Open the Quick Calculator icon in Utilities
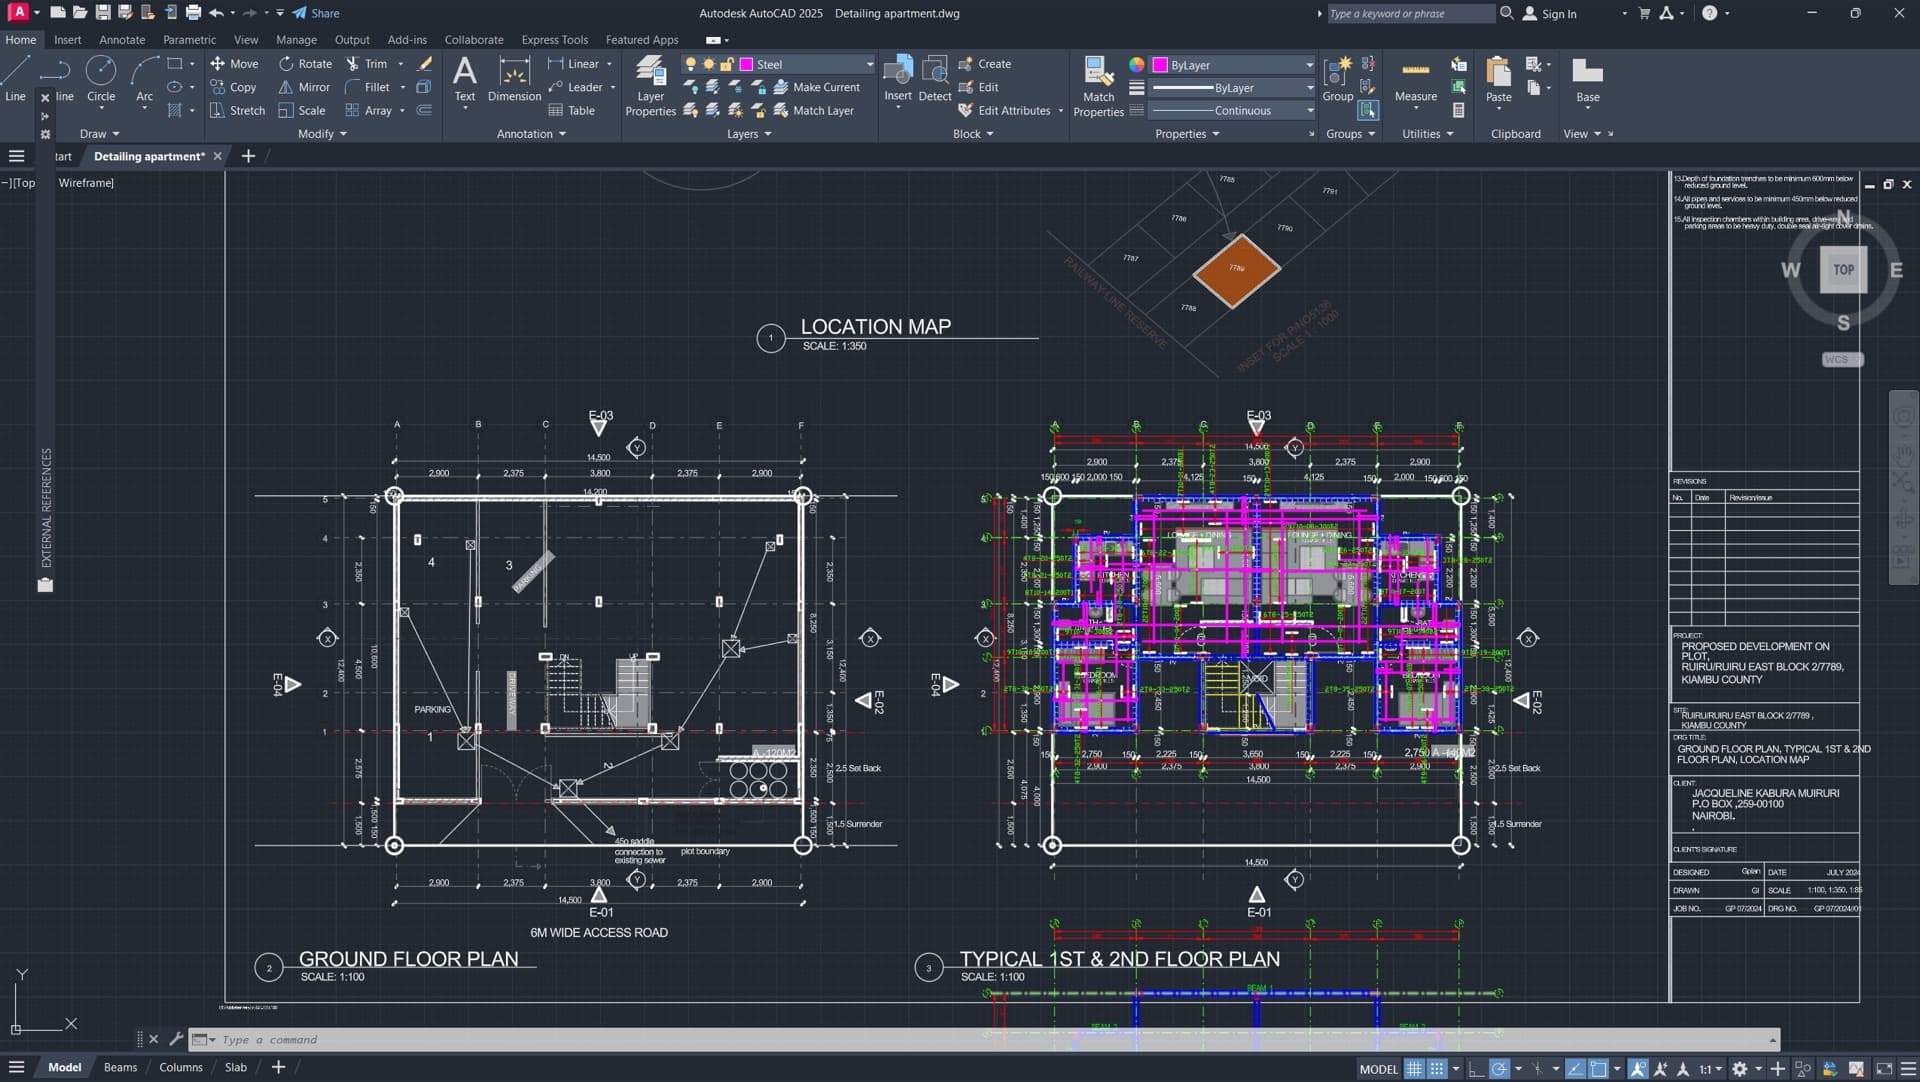The image size is (1920, 1082). click(x=1459, y=110)
